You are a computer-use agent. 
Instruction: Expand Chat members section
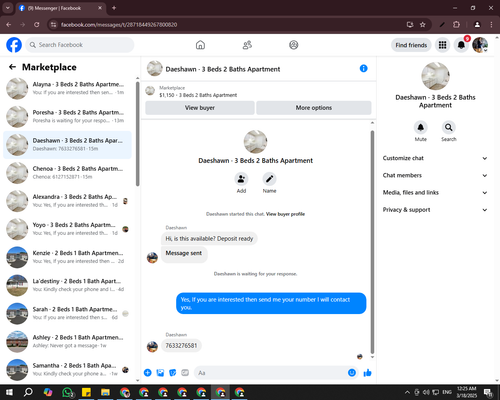tap(435, 175)
